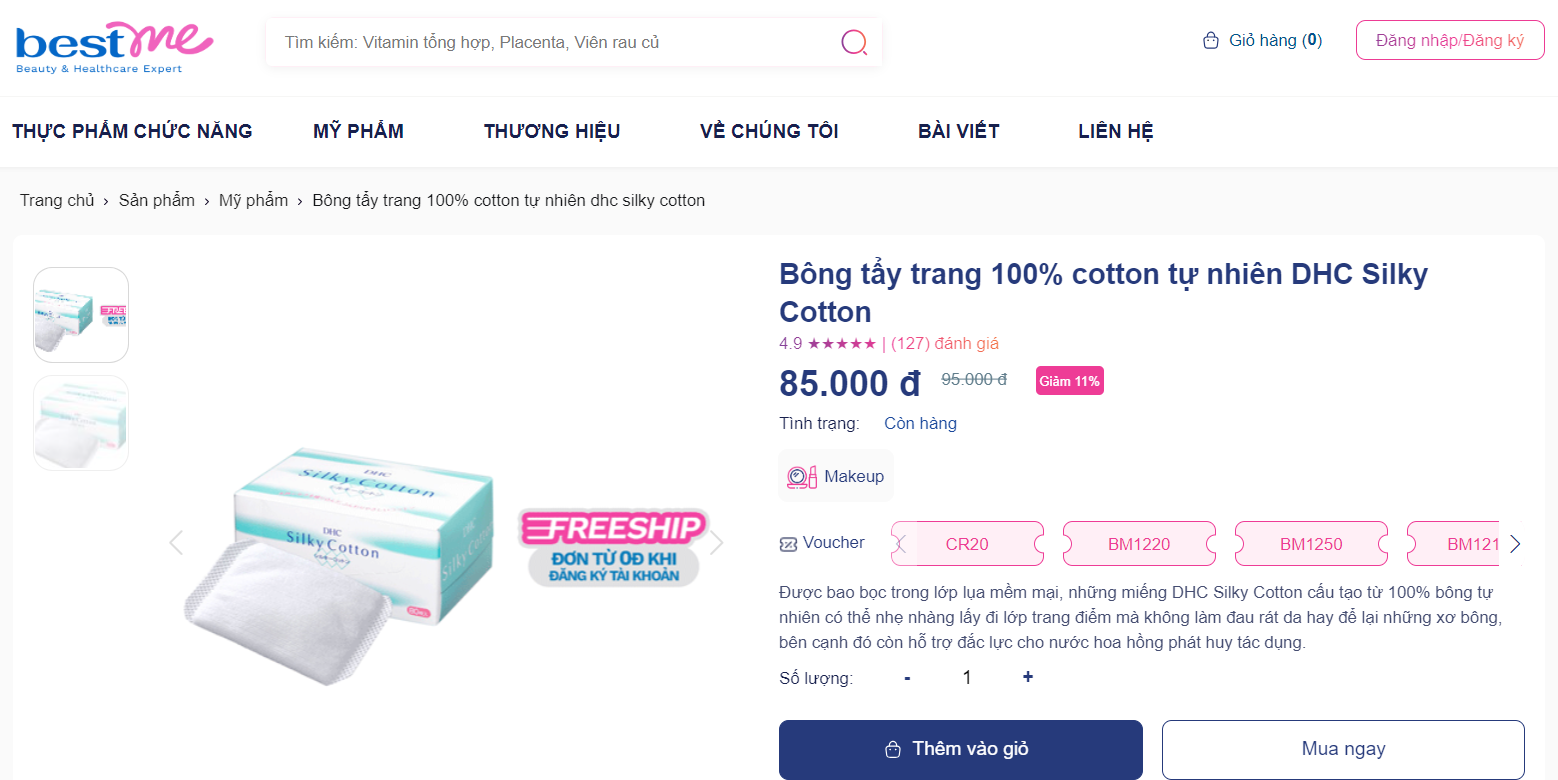Open the MỸ PHẨM dropdown menu

(x=358, y=131)
